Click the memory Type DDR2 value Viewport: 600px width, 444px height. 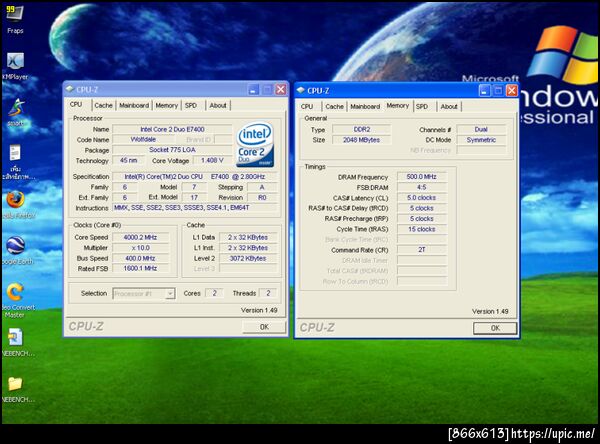point(362,129)
